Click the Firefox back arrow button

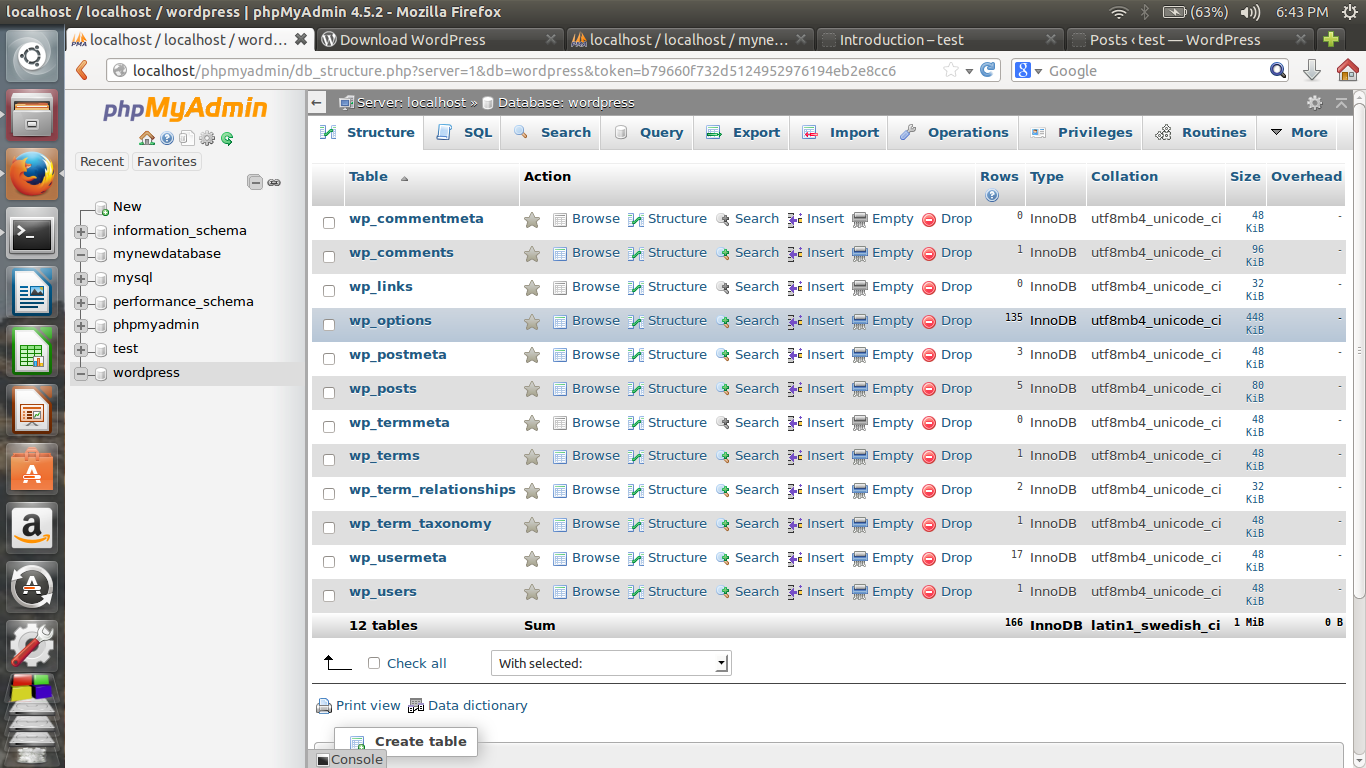(83, 71)
